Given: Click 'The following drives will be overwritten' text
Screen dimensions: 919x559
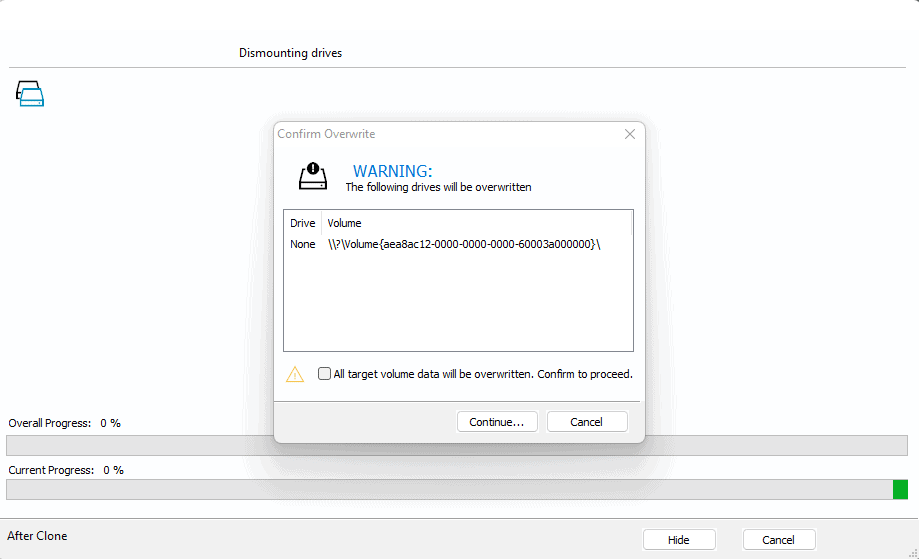Looking at the screenshot, I should point(438,188).
